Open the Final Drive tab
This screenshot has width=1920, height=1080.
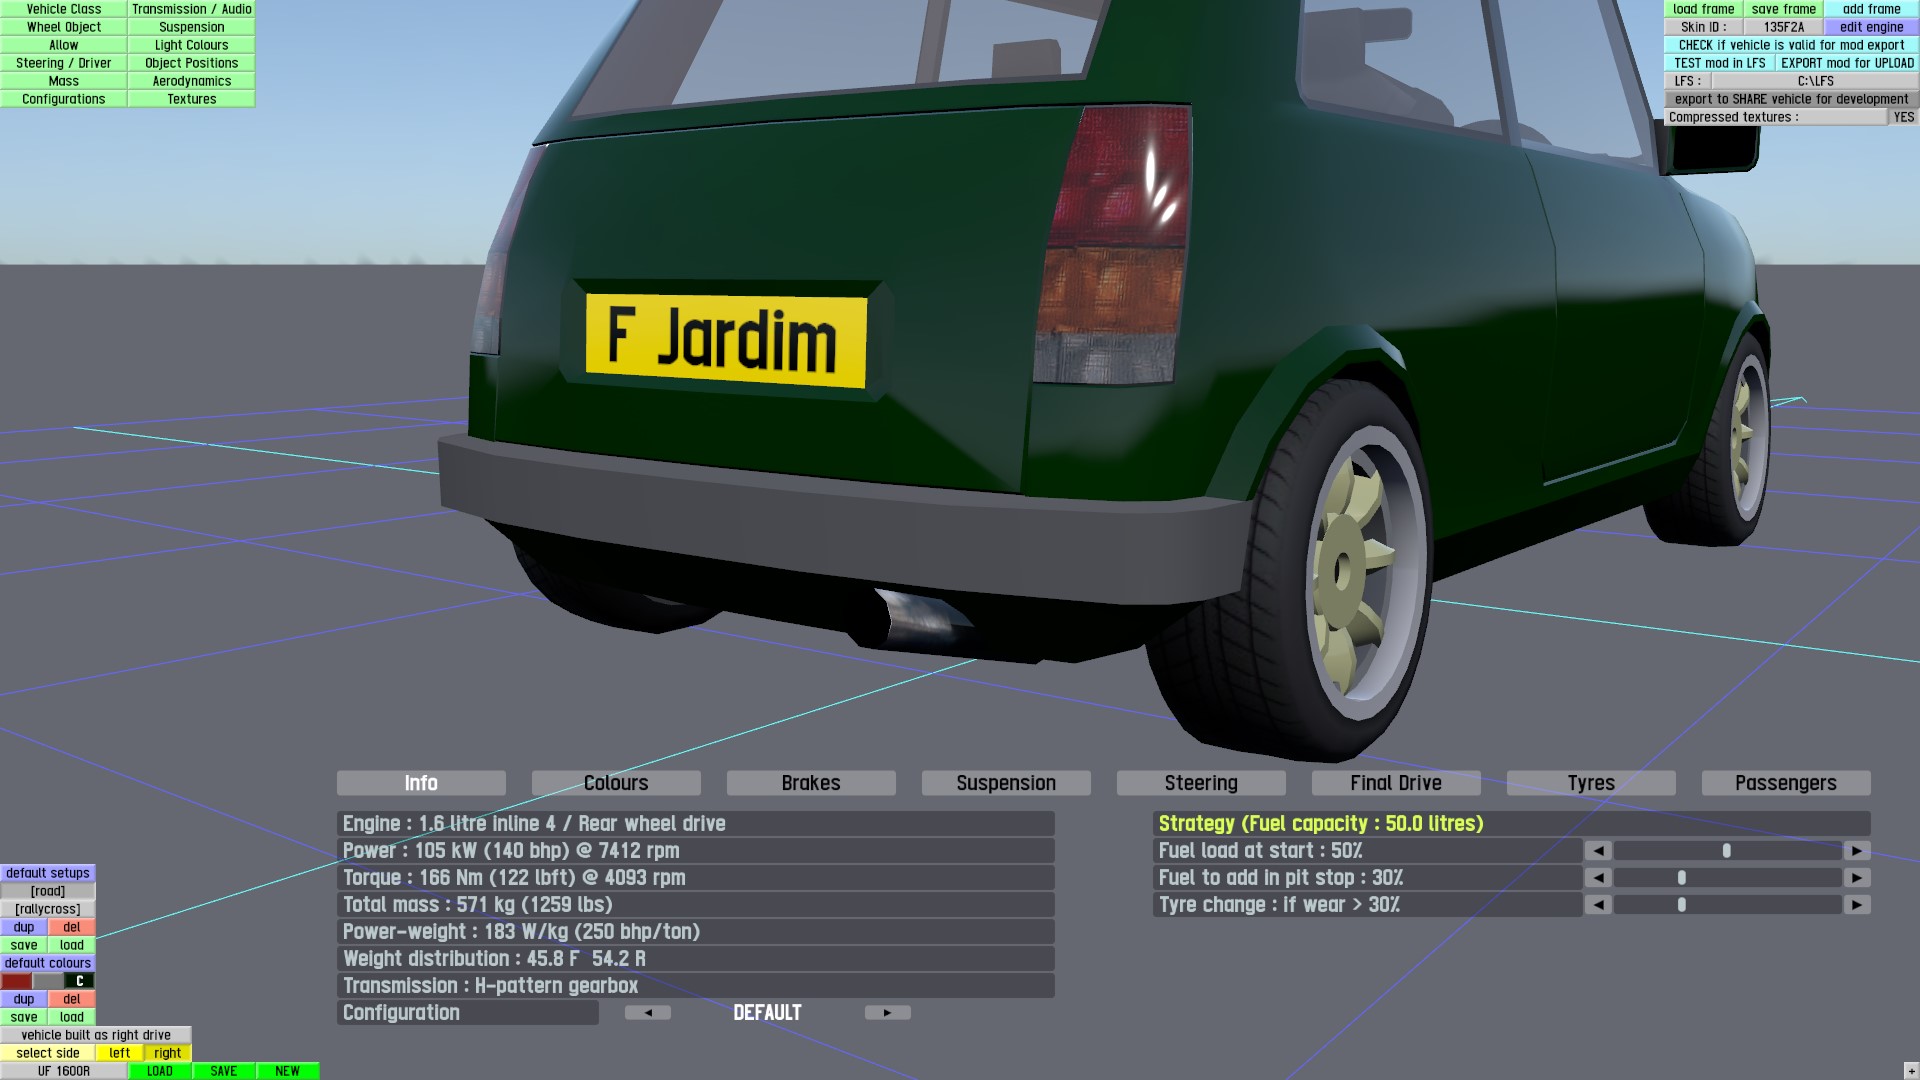1395,783
